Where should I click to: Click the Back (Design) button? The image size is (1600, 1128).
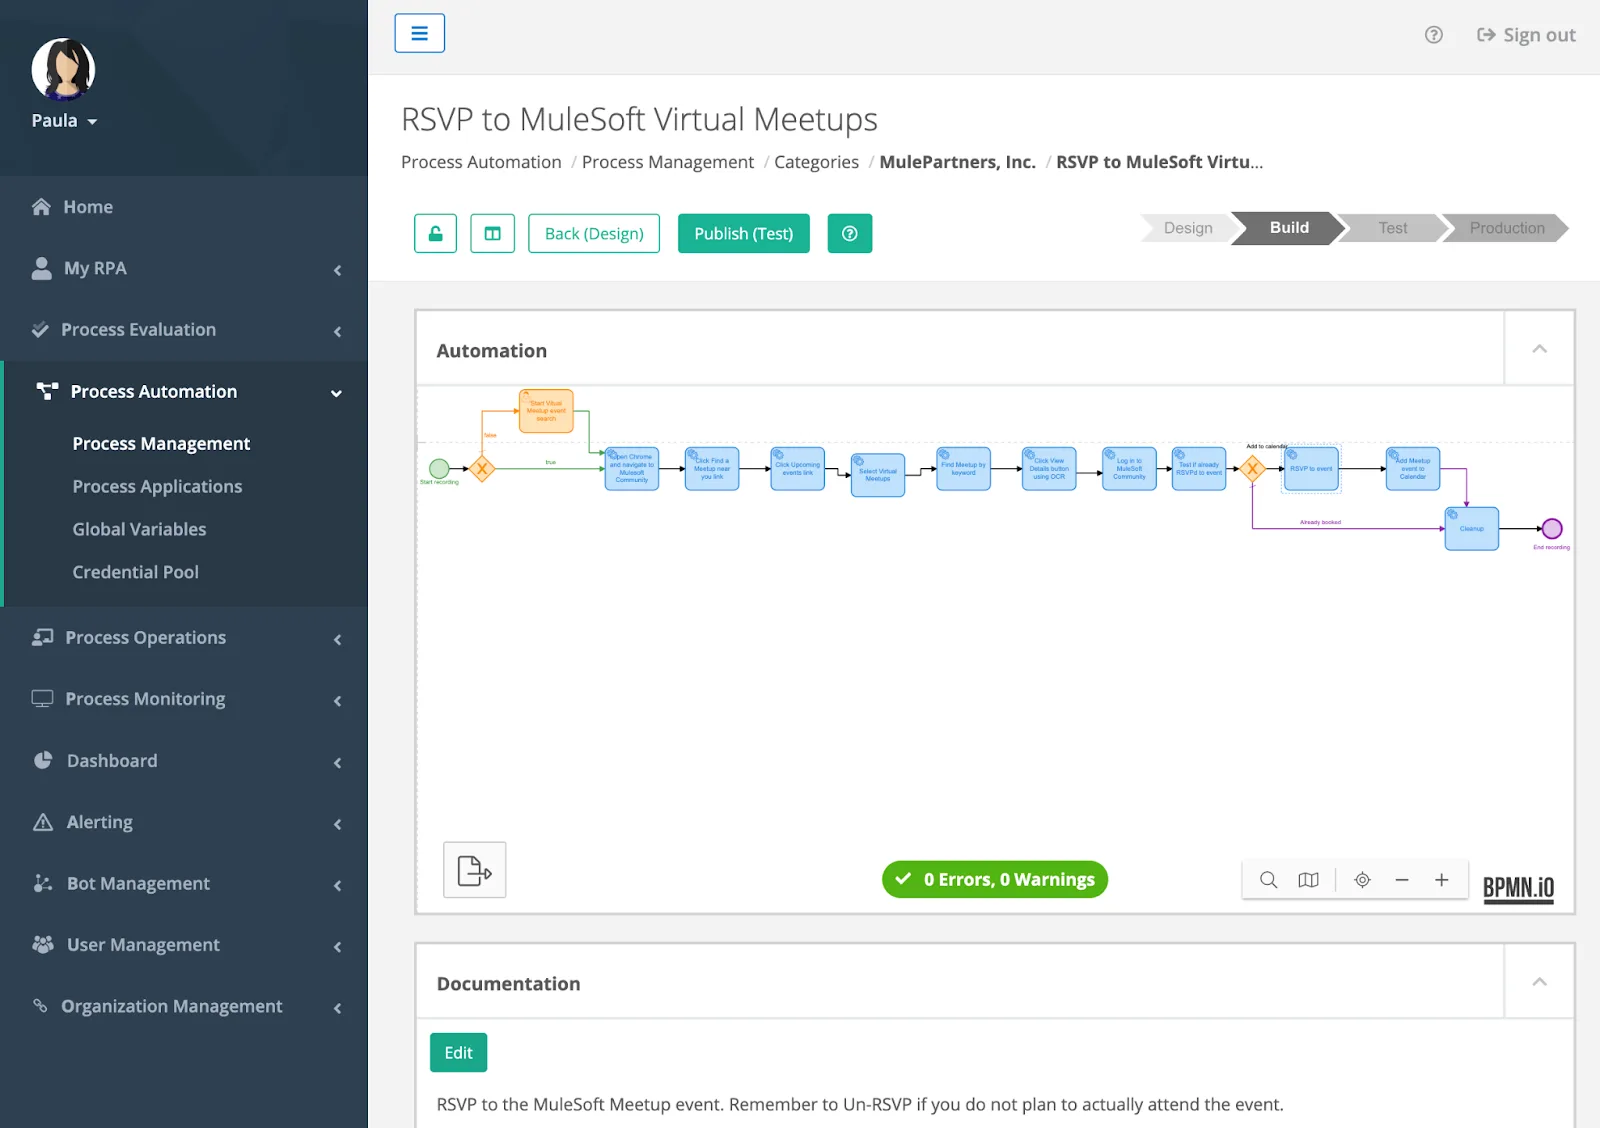(x=594, y=233)
